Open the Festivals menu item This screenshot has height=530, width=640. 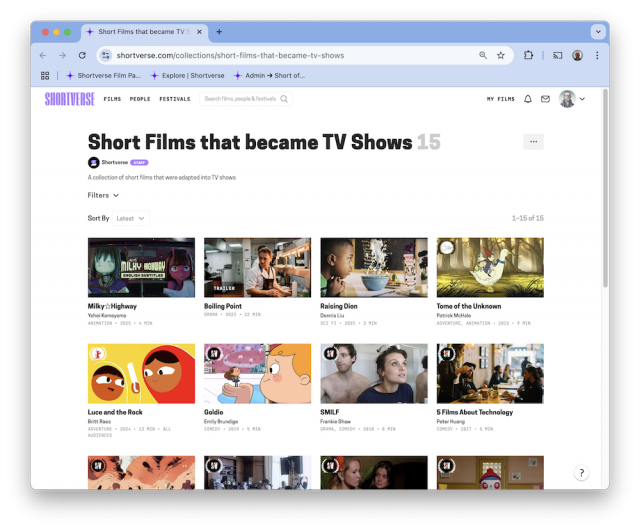point(174,99)
